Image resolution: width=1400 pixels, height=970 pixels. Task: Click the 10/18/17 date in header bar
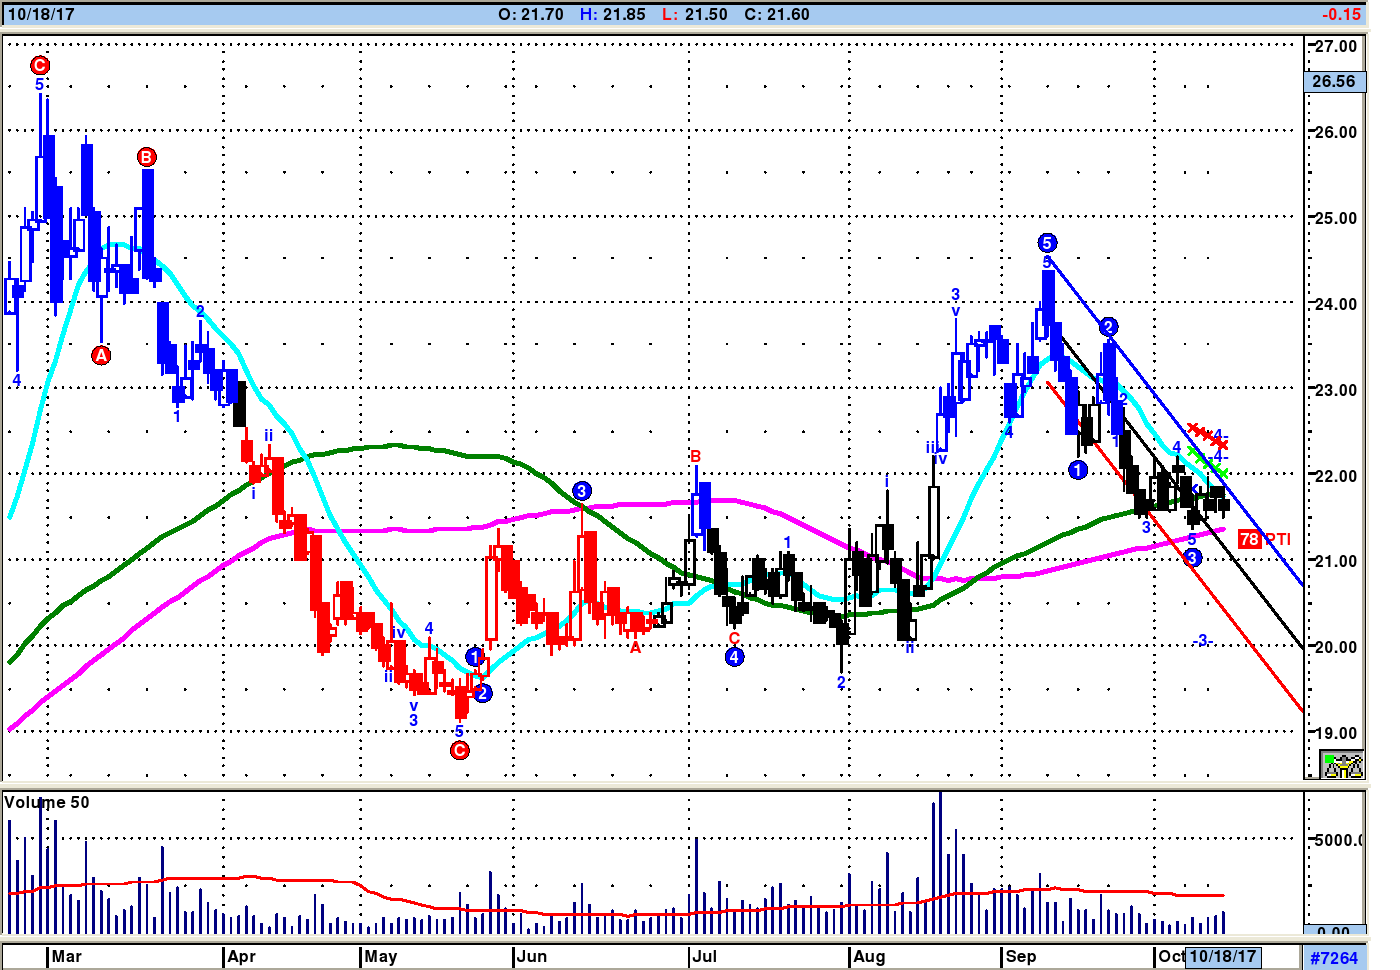pos(41,14)
